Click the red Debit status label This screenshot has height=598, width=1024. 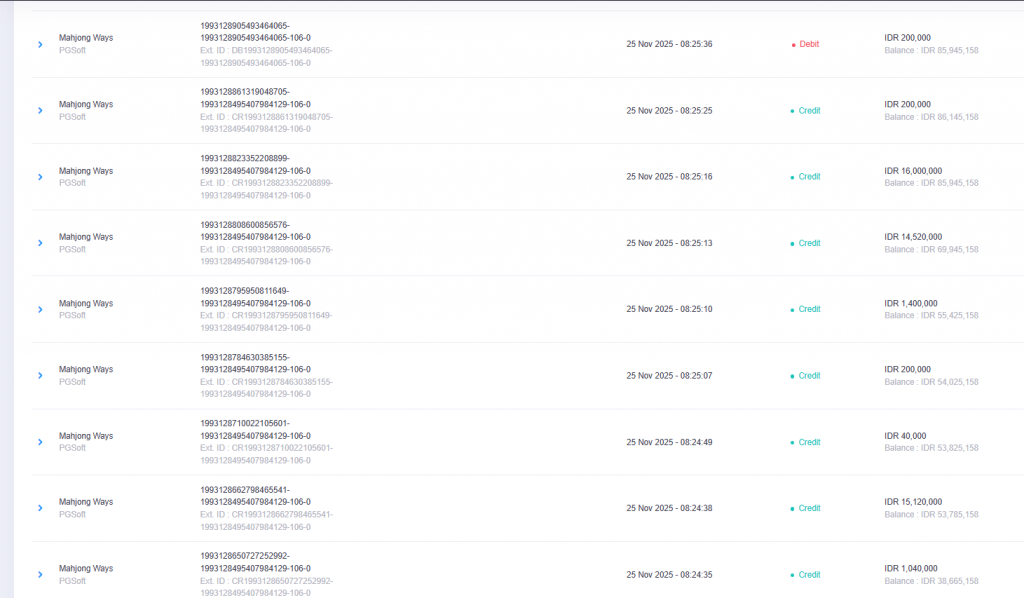coord(808,44)
